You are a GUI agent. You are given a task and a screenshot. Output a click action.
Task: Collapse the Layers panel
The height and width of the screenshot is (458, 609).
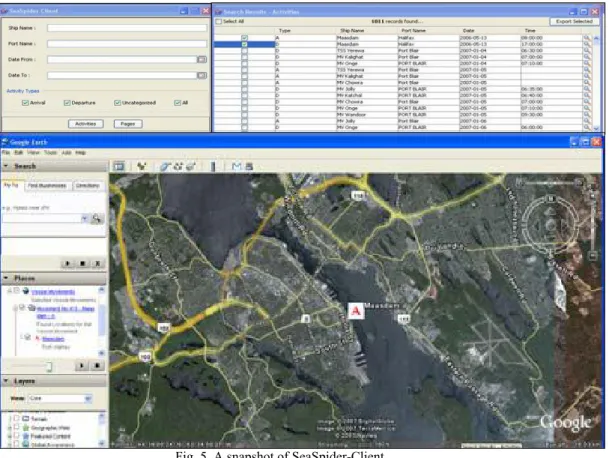click(6, 381)
